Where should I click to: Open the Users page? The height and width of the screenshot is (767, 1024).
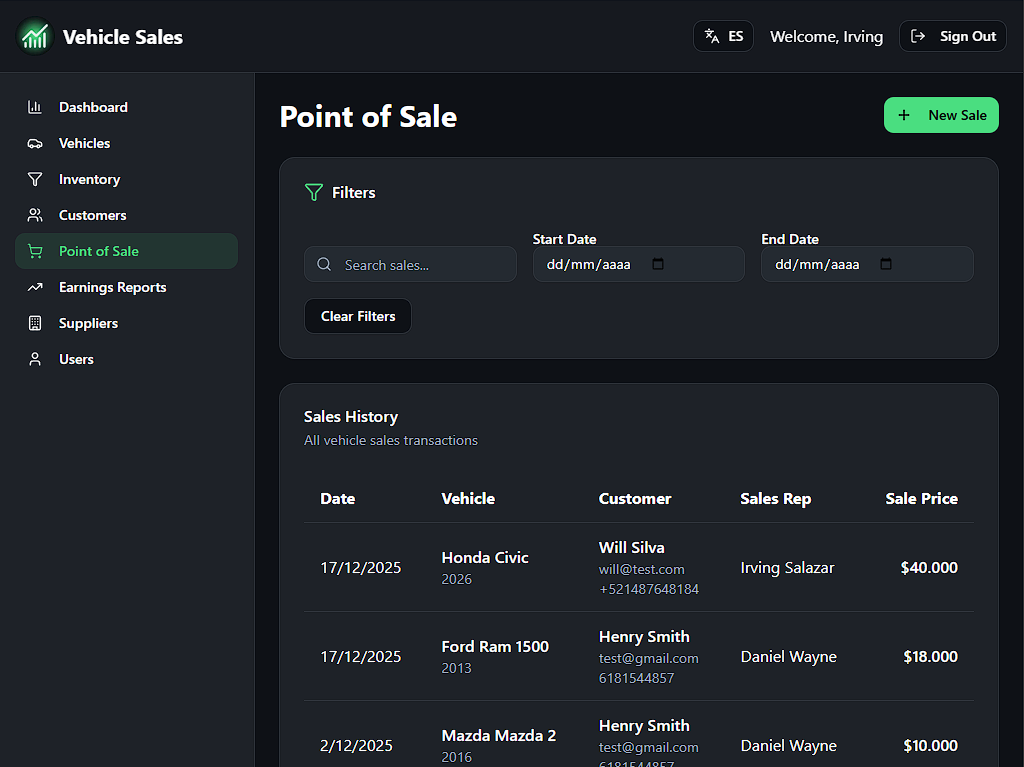pyautogui.click(x=127, y=359)
